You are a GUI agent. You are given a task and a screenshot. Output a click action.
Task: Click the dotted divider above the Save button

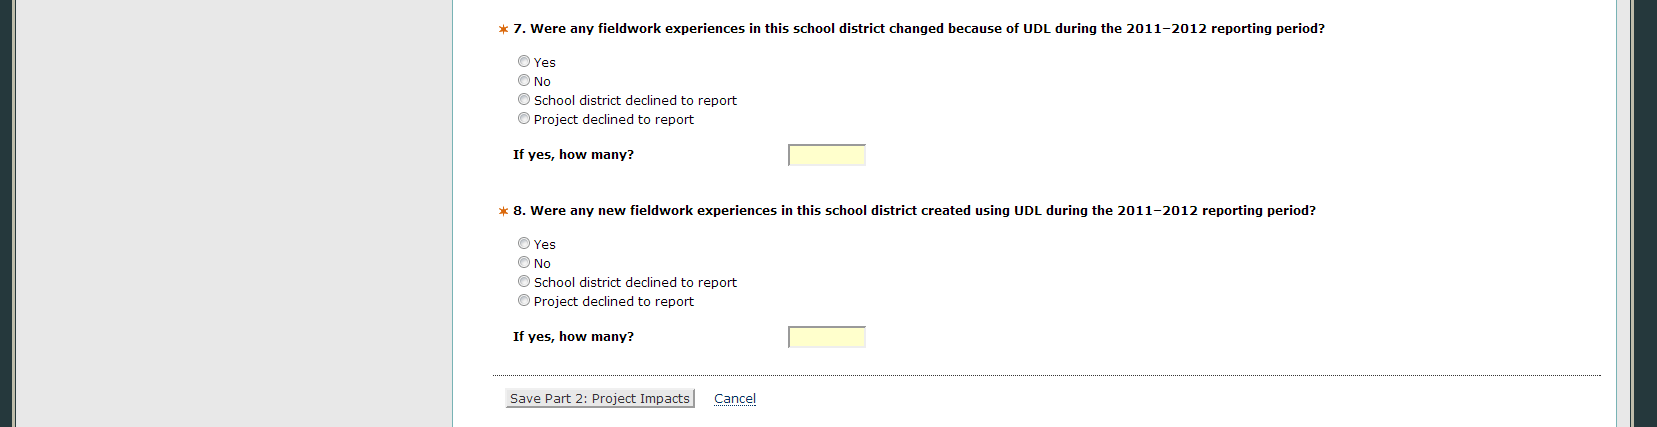1046,376
